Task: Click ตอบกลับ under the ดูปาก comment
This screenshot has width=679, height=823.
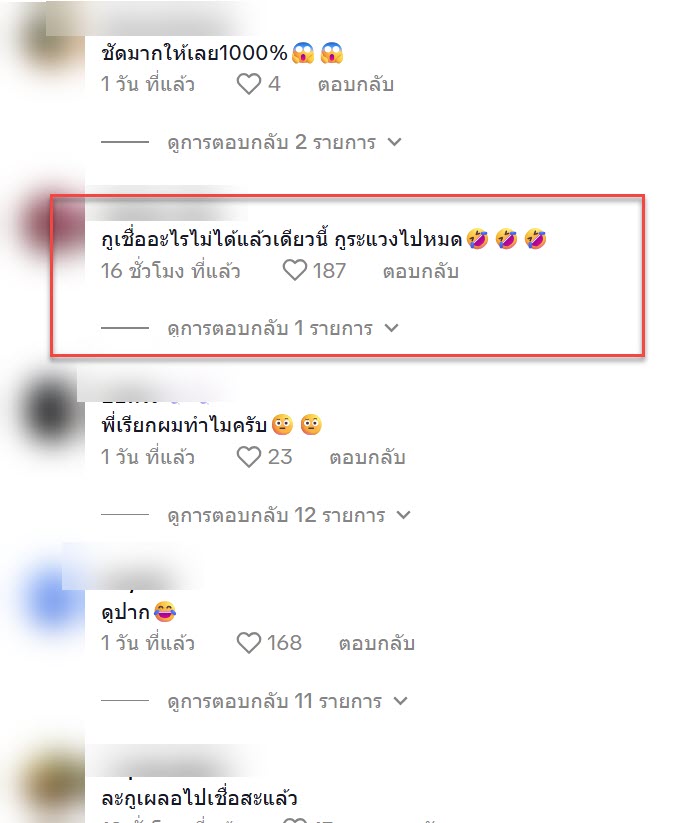Action: 377,643
